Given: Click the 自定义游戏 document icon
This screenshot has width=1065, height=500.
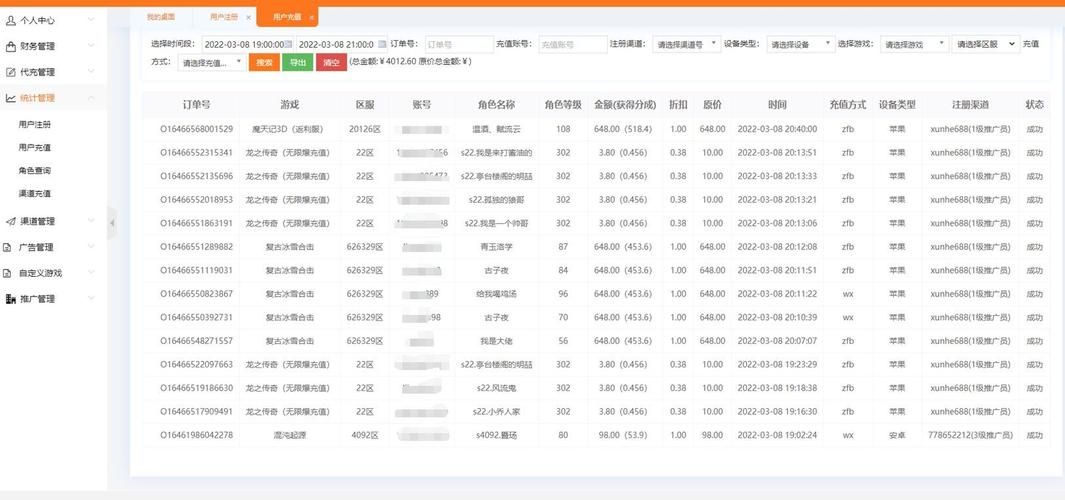Looking at the screenshot, I should point(9,273).
